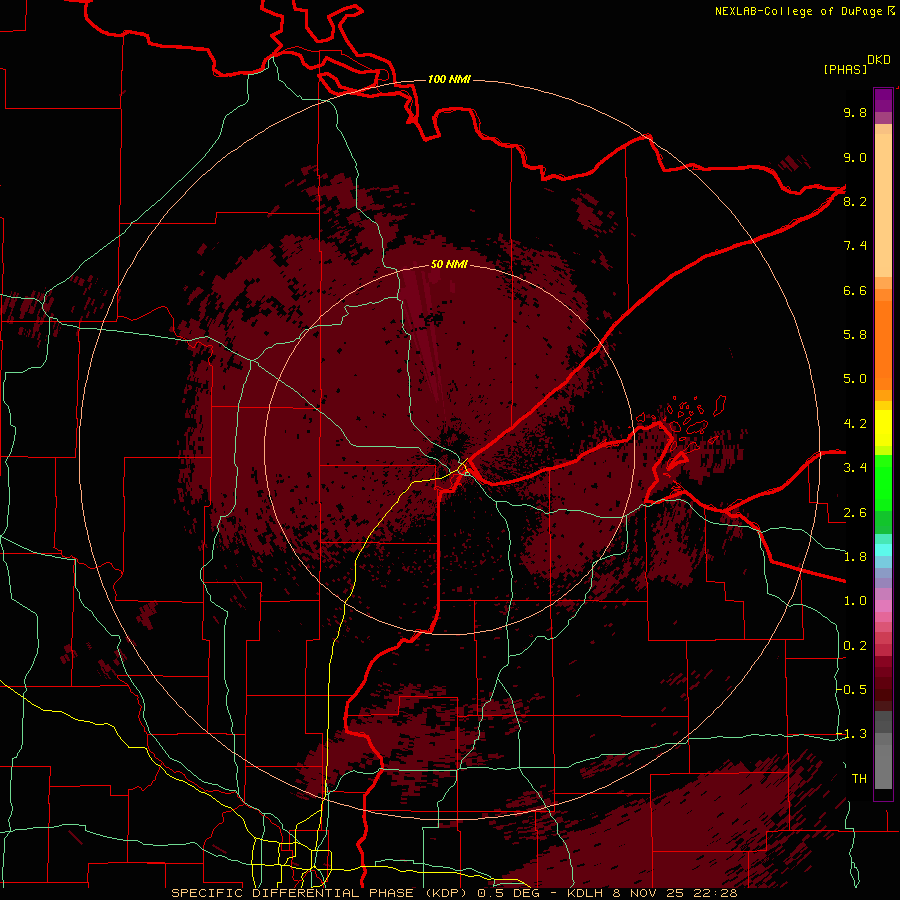Click the NEXLAB-College of DuPage label

click(x=798, y=11)
